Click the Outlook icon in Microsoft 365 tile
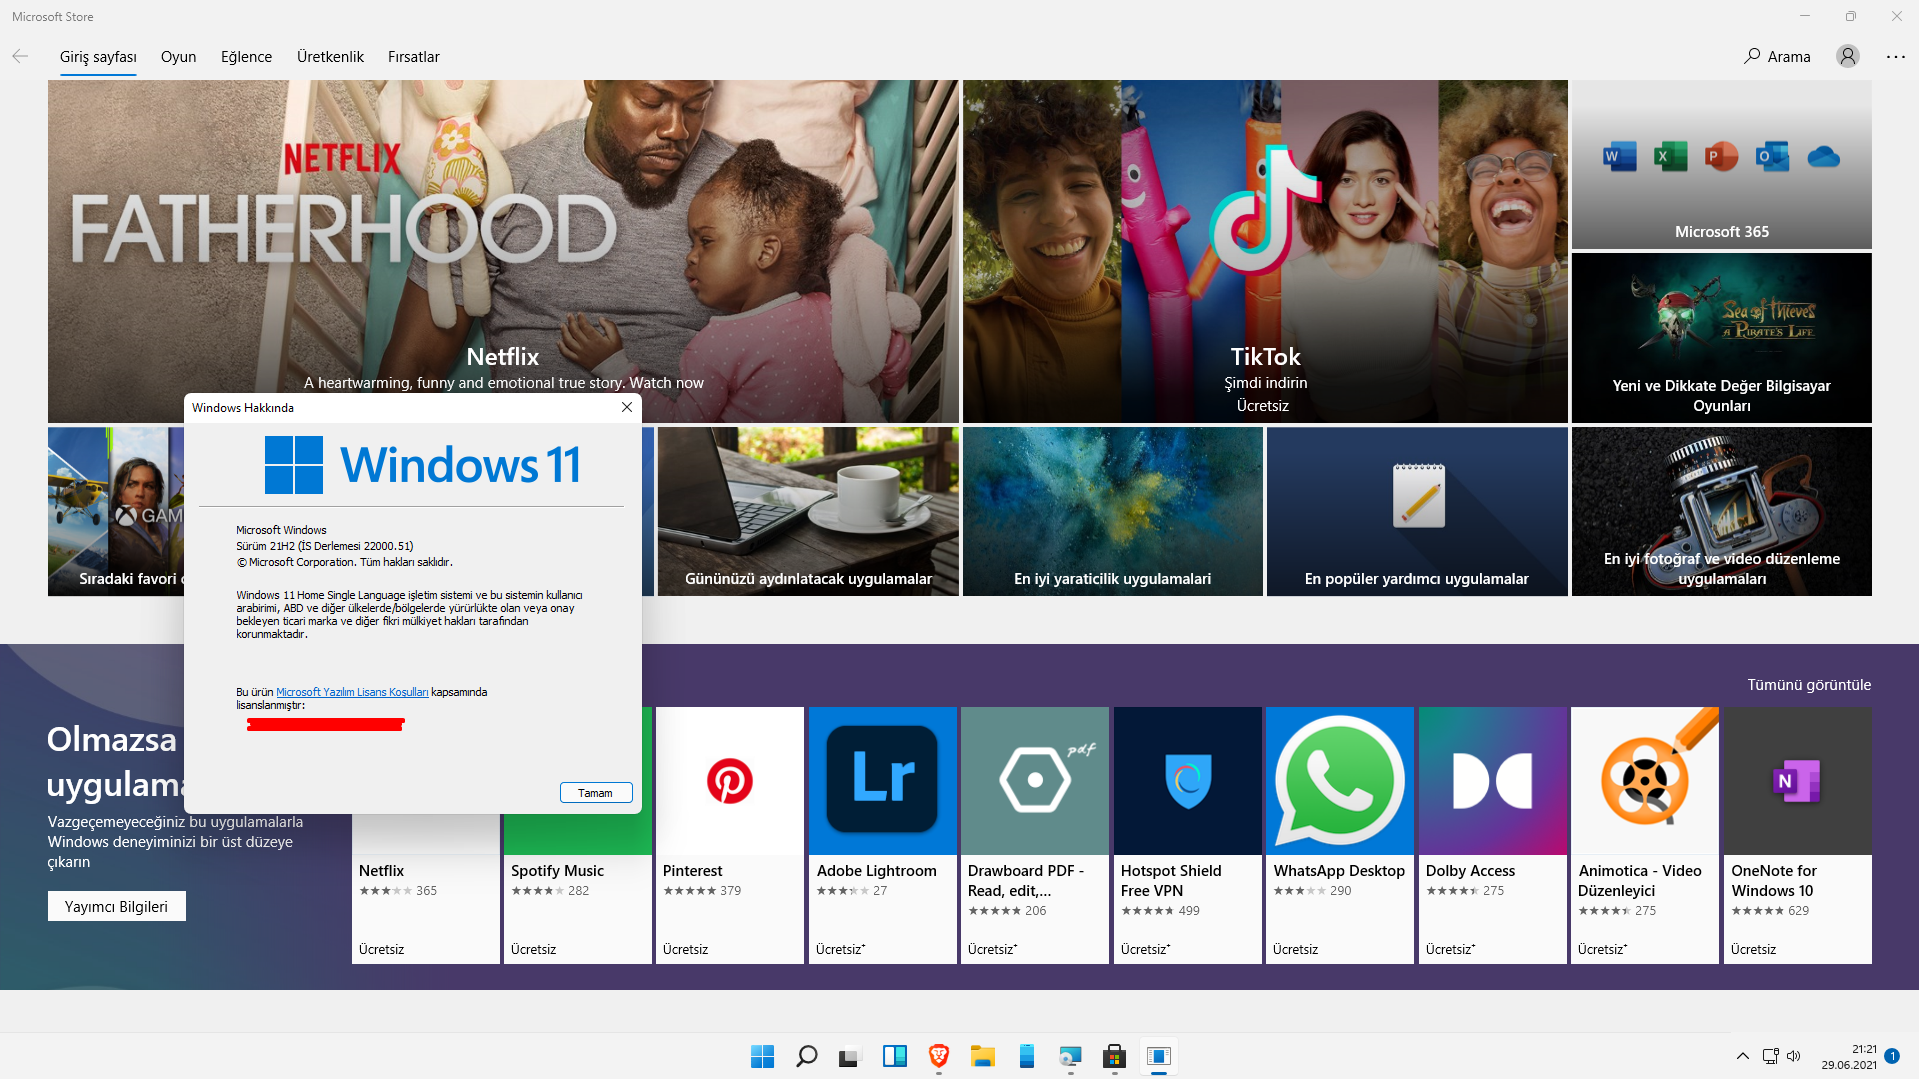This screenshot has height=1079, width=1919. (1772, 156)
